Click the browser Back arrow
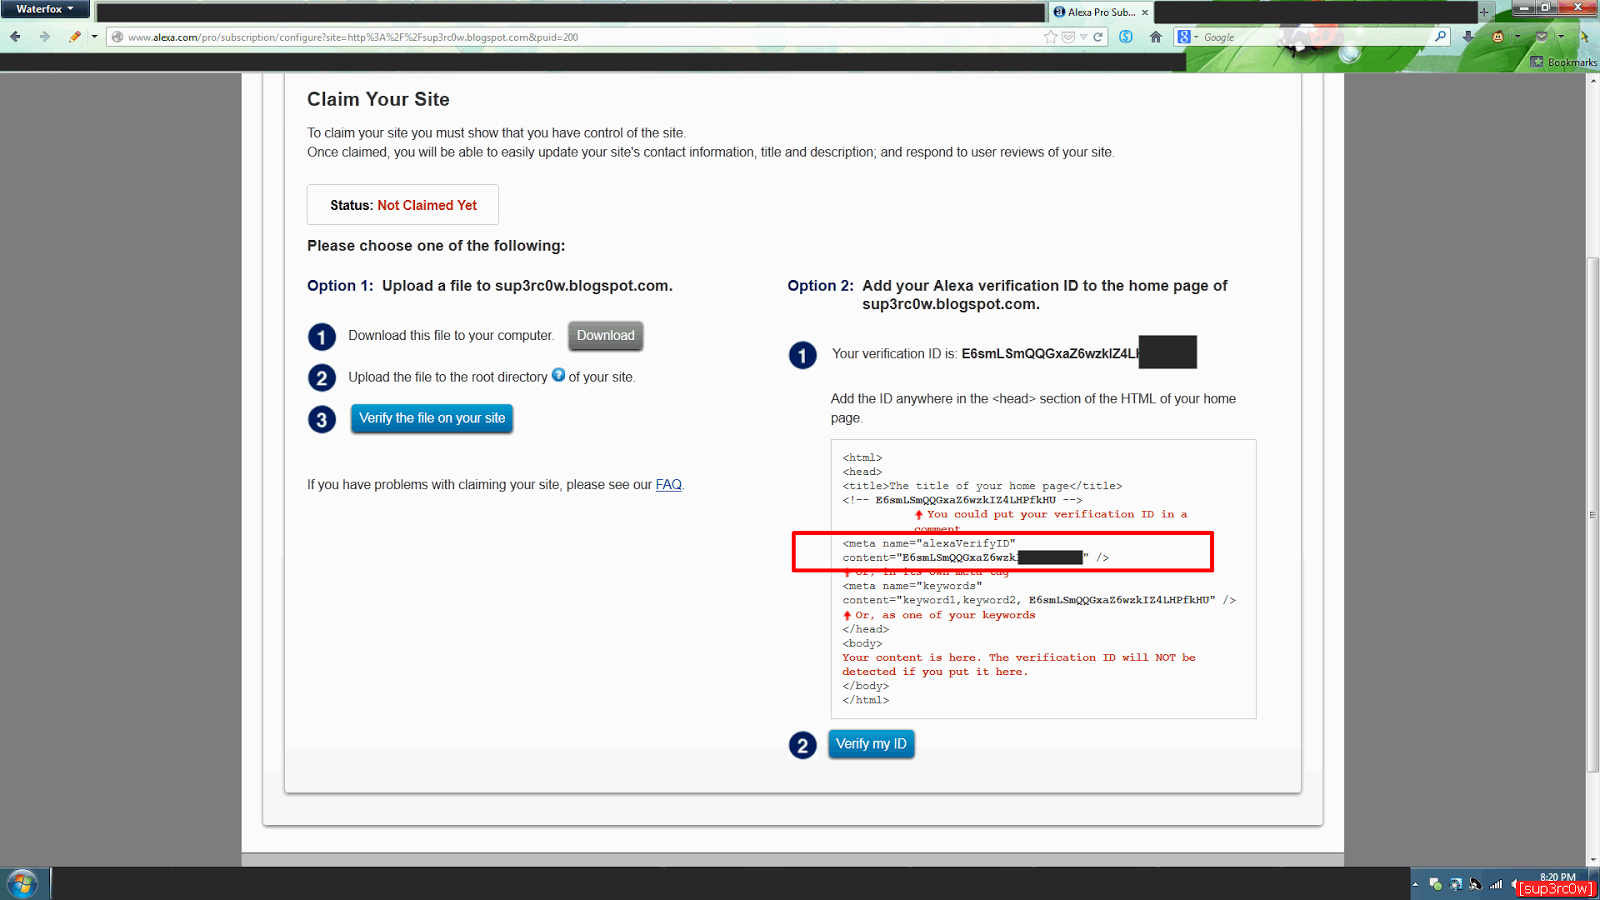 [16, 37]
